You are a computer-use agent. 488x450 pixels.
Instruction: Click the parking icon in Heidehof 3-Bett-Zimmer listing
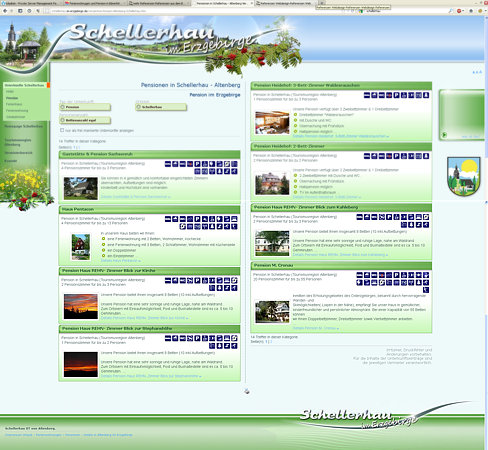(x=396, y=95)
